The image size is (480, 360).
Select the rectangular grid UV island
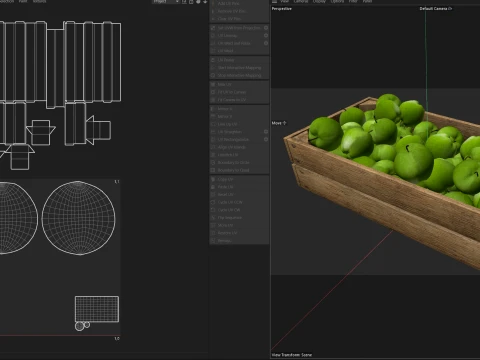(x=97, y=309)
